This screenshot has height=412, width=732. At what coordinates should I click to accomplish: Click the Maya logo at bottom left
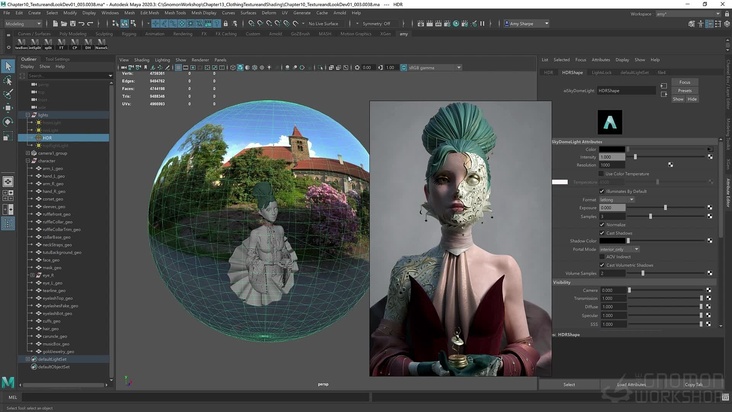pyautogui.click(x=9, y=383)
